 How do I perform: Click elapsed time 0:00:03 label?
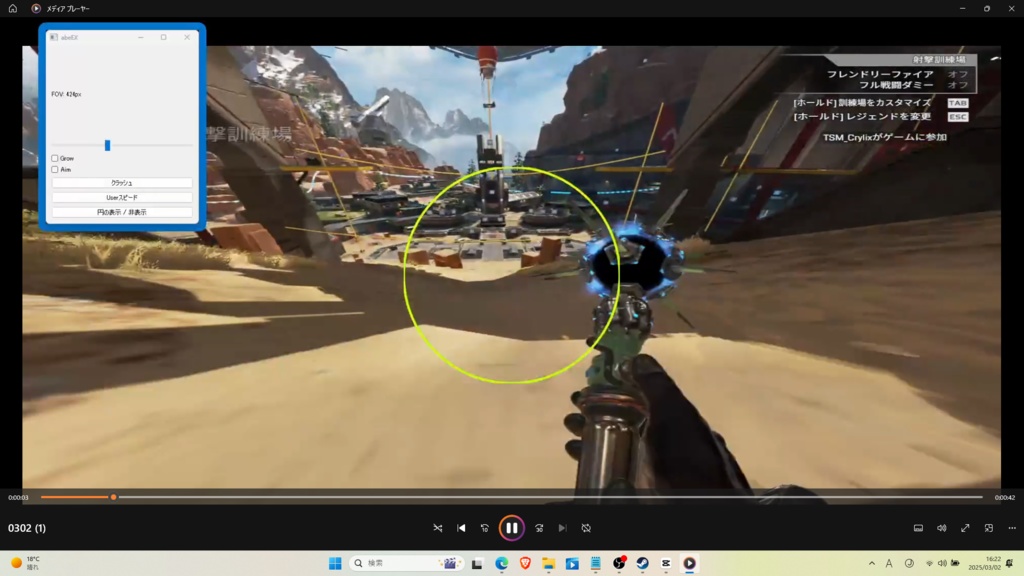tap(18, 498)
